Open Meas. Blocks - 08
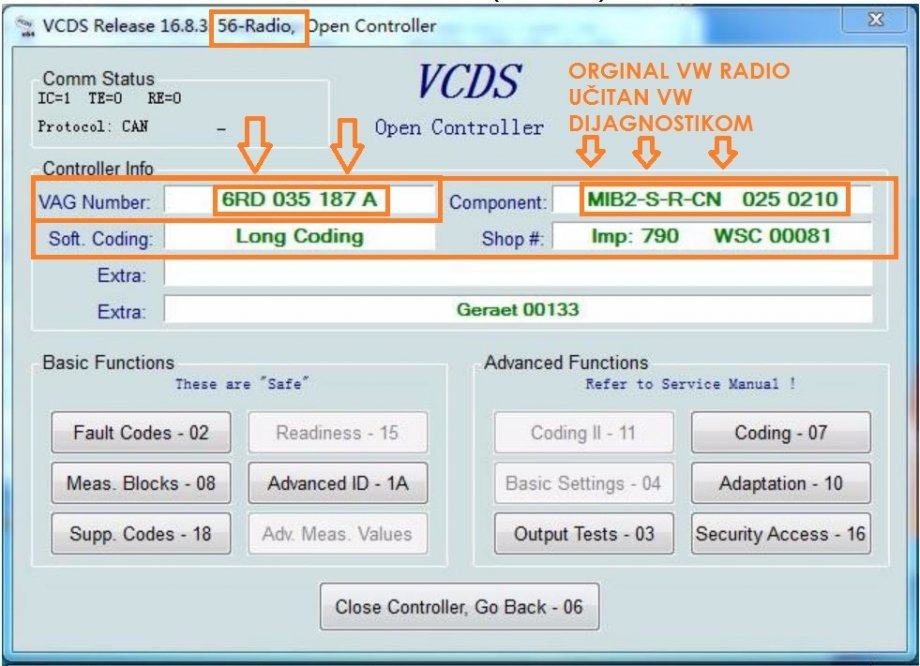Viewport: 920px width, 666px height. click(x=141, y=483)
